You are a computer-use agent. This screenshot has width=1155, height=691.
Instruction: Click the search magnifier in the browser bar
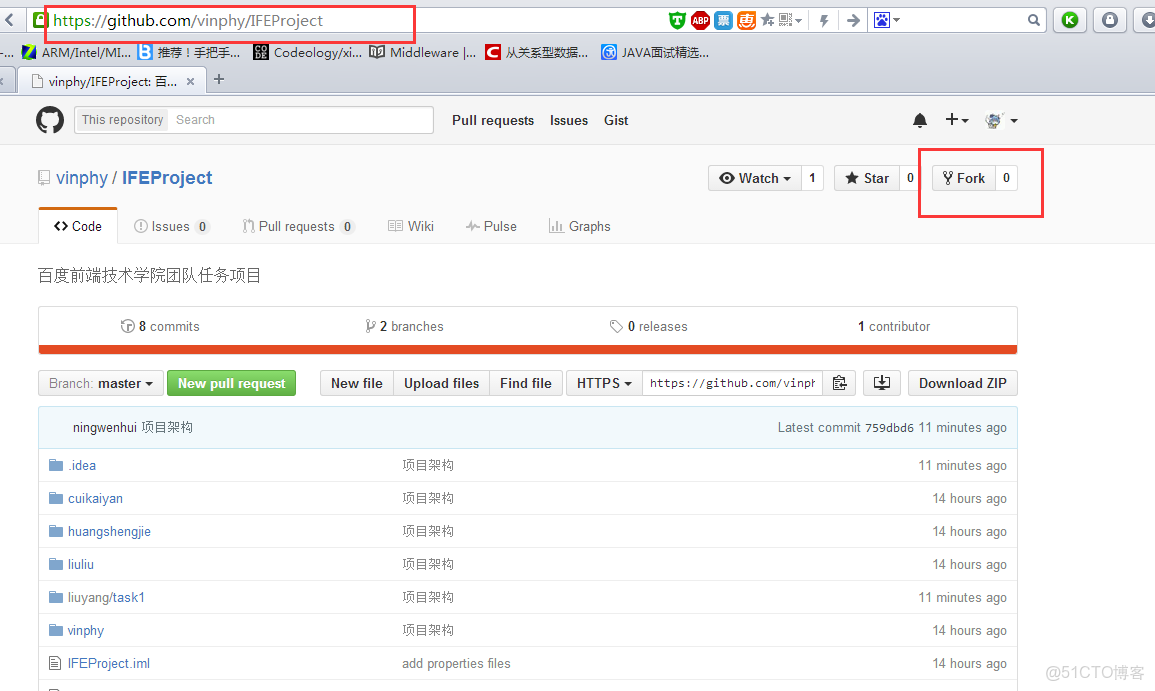pyautogui.click(x=1034, y=21)
